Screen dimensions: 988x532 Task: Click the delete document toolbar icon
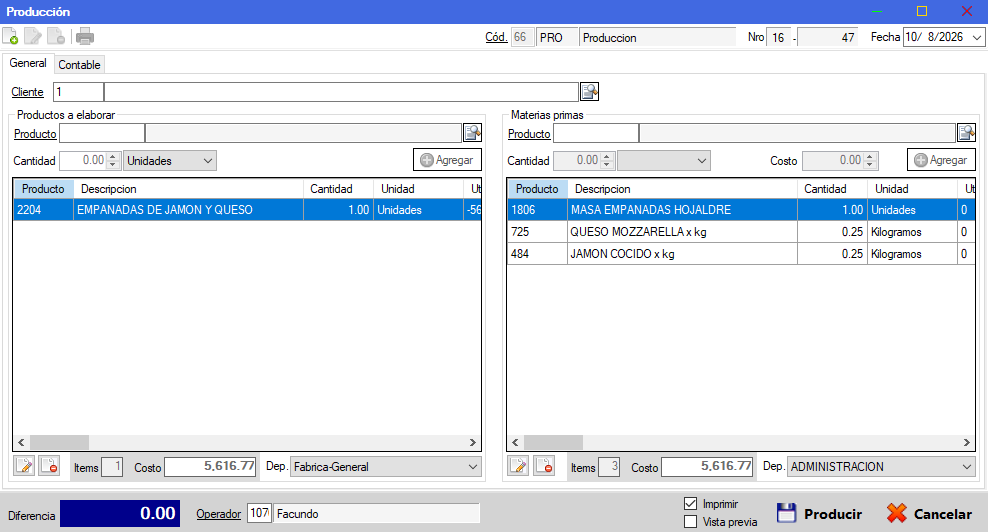click(x=56, y=37)
